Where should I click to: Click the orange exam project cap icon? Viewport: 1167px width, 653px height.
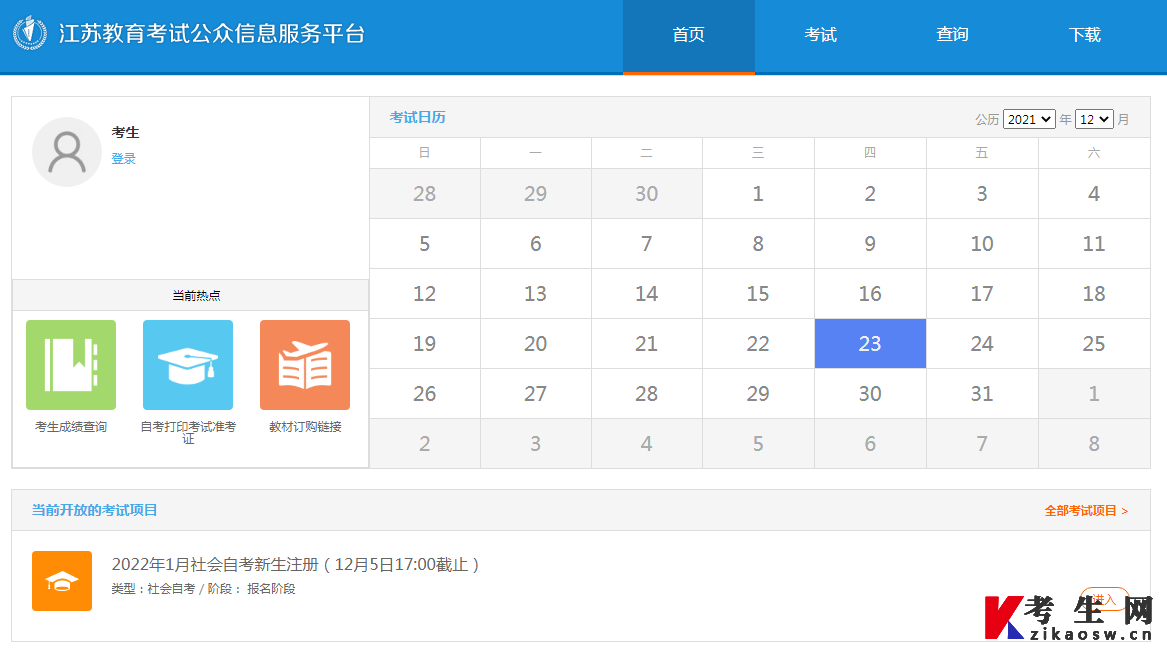click(x=62, y=581)
